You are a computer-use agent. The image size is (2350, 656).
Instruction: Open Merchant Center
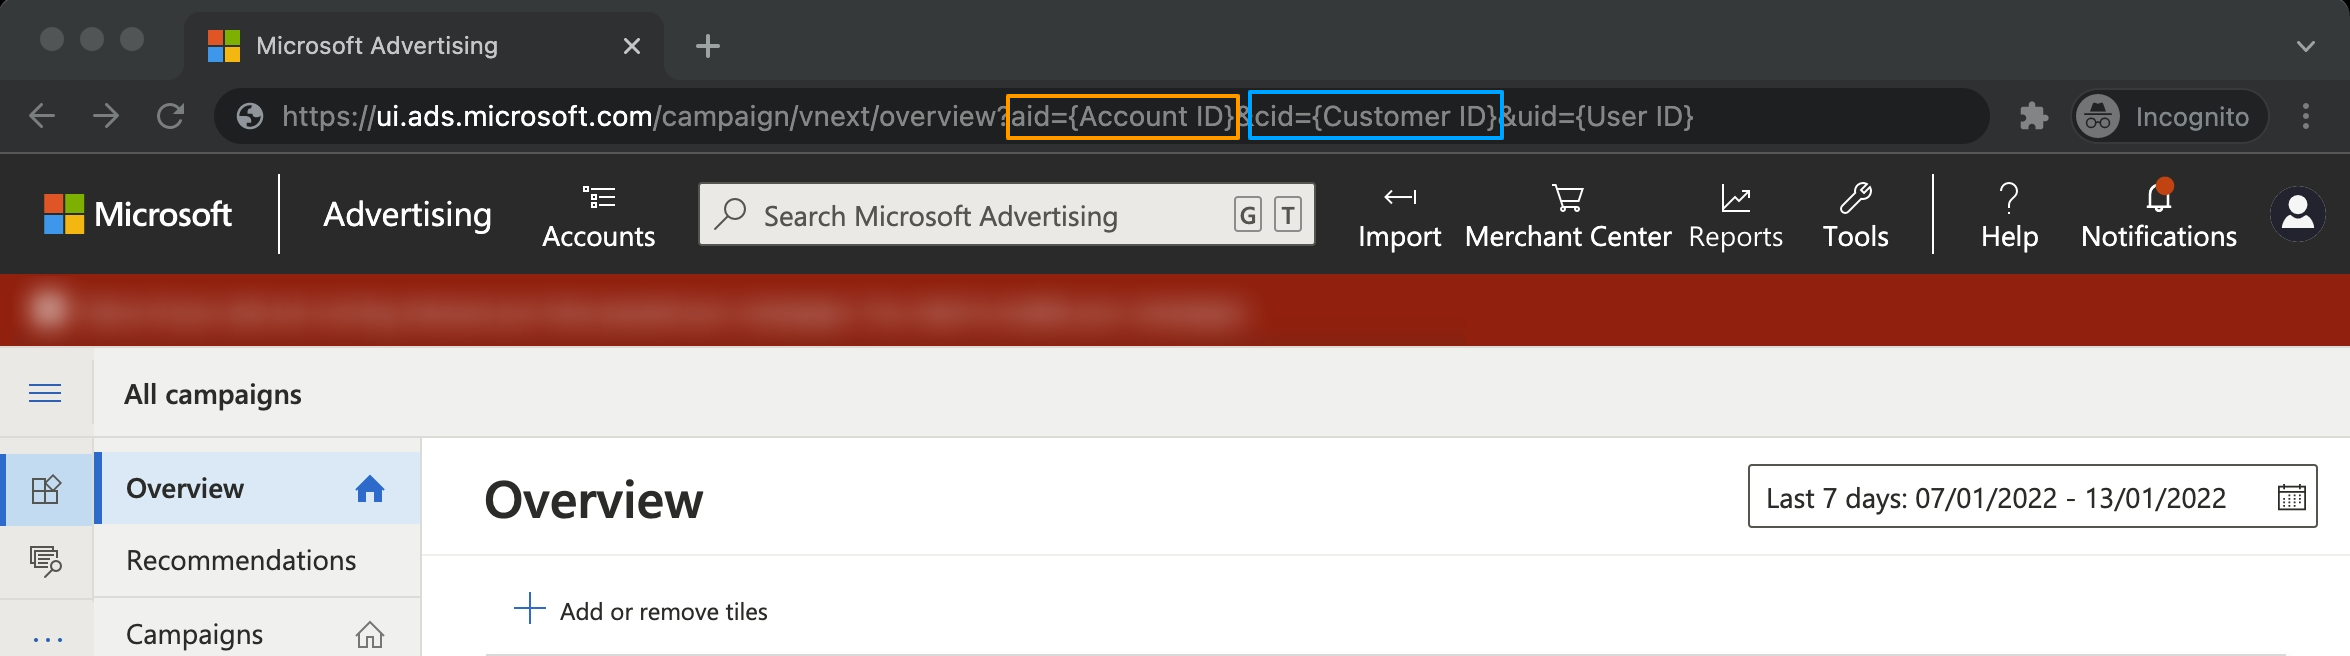(1567, 216)
